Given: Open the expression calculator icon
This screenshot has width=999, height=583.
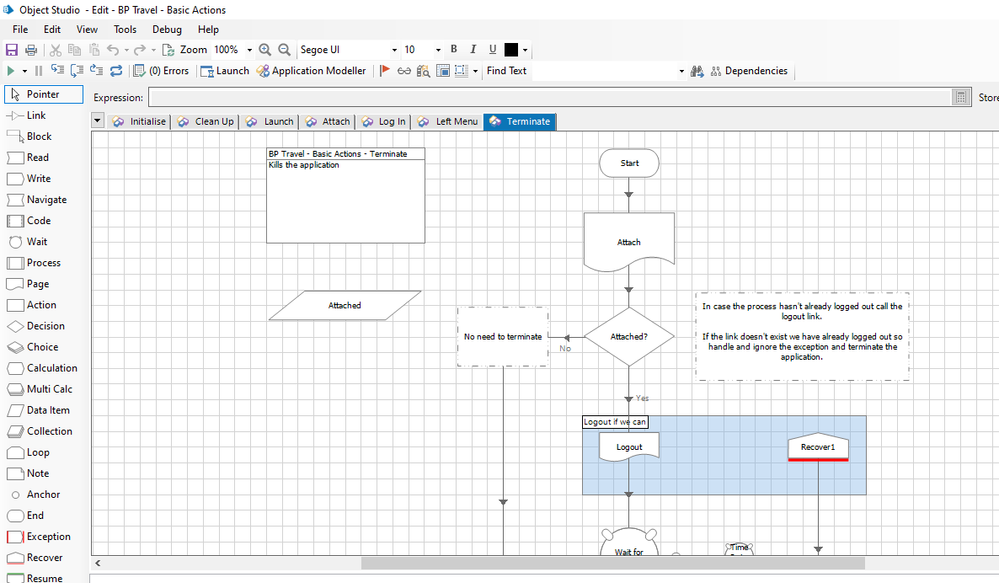Looking at the screenshot, I should coord(961,97).
